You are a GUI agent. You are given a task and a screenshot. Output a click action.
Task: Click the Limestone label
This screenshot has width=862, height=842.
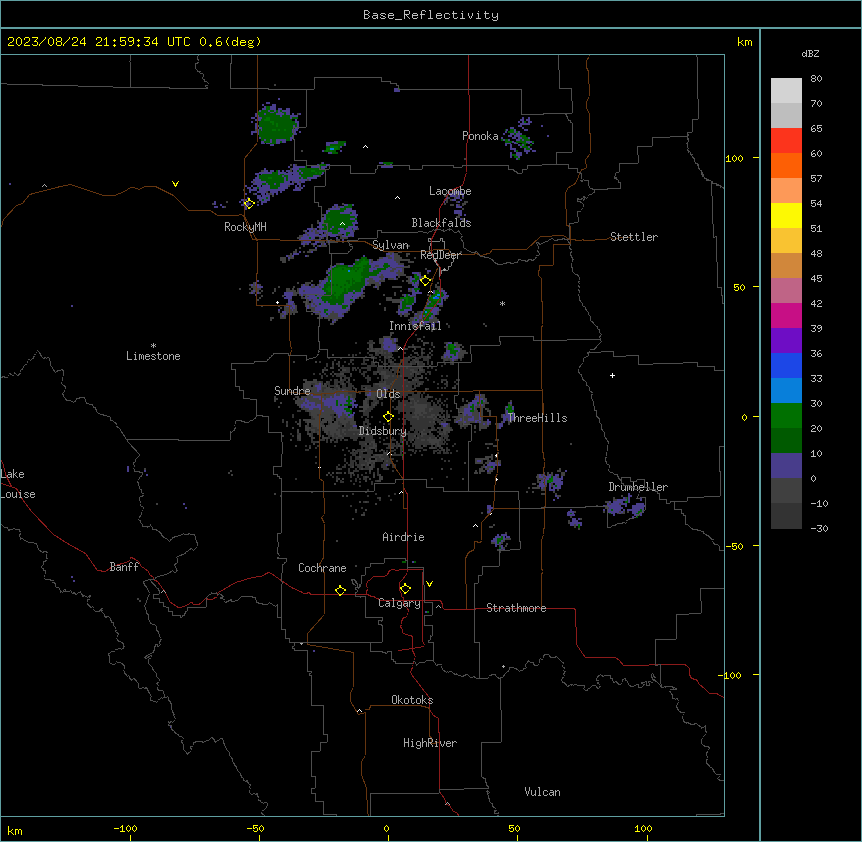[153, 356]
